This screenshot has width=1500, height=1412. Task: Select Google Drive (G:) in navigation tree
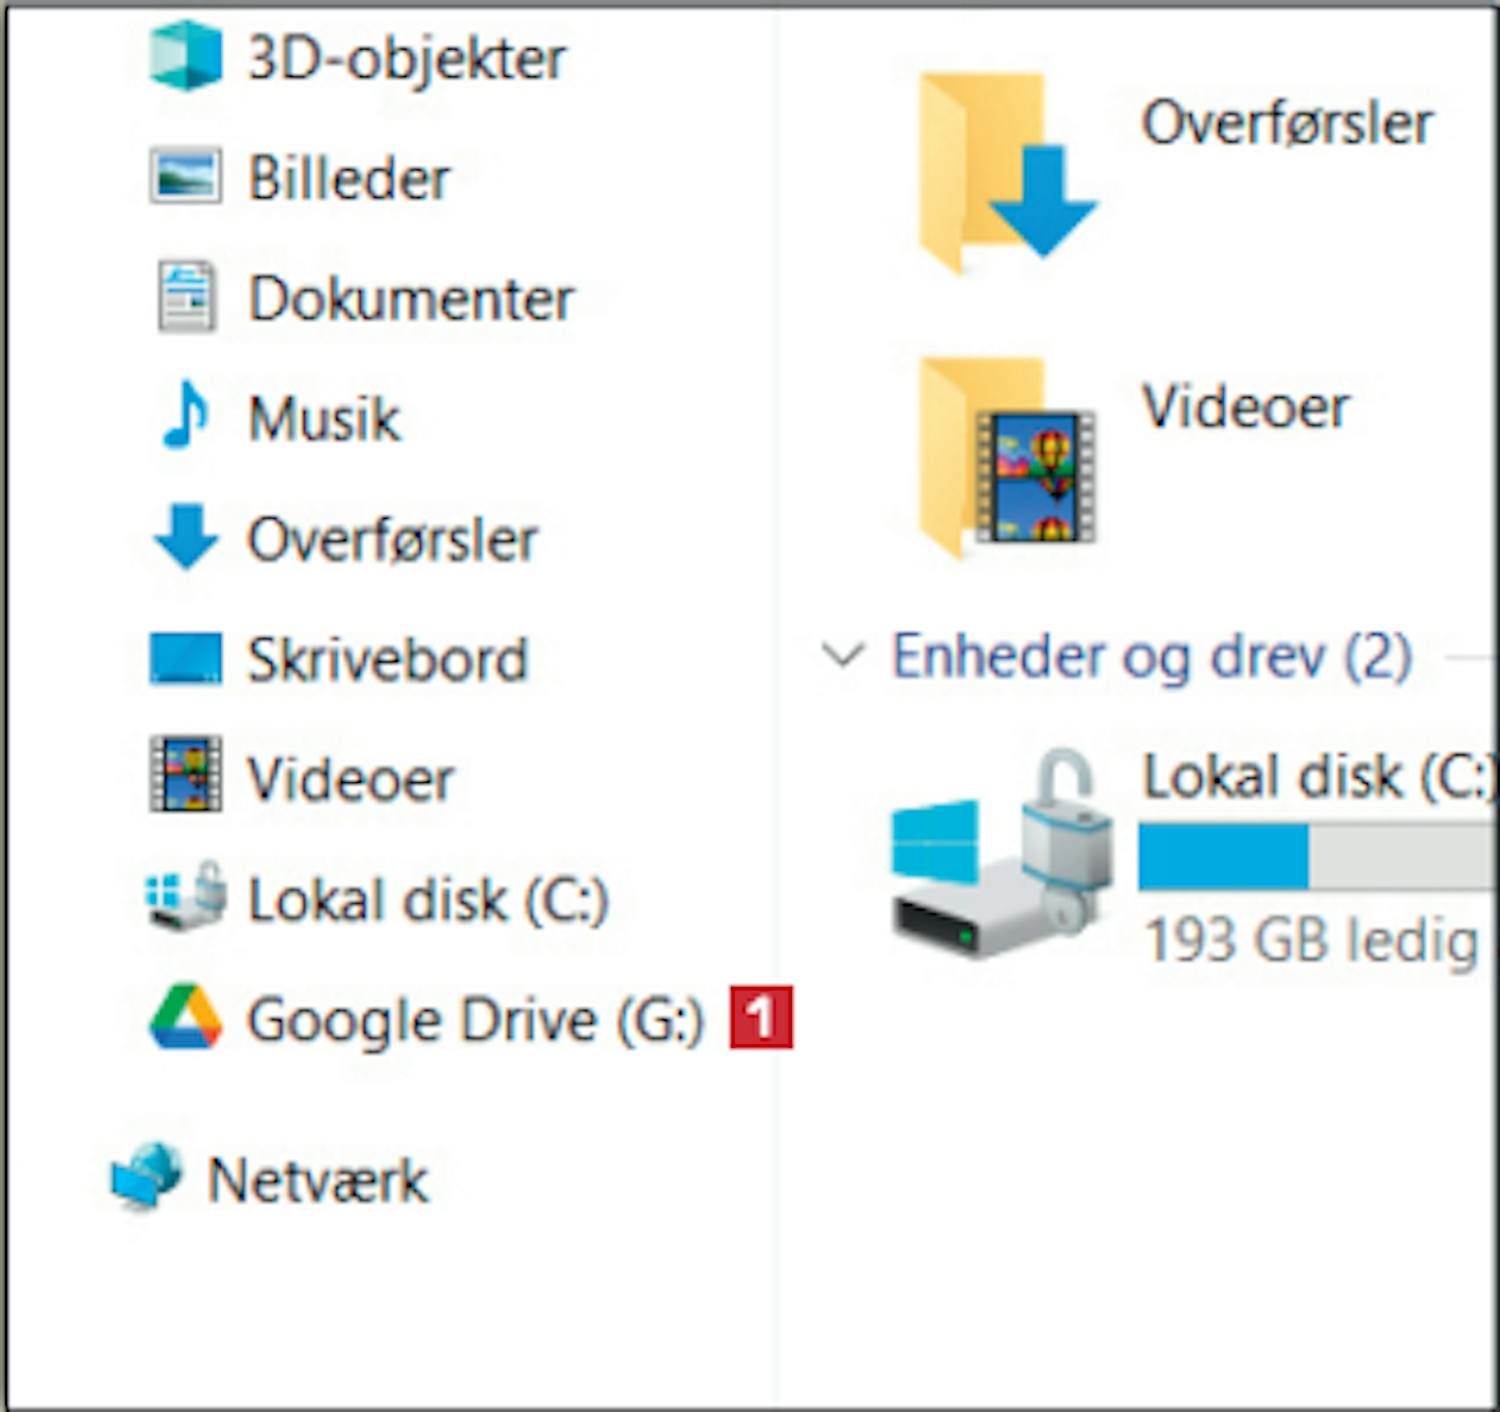476,1020
